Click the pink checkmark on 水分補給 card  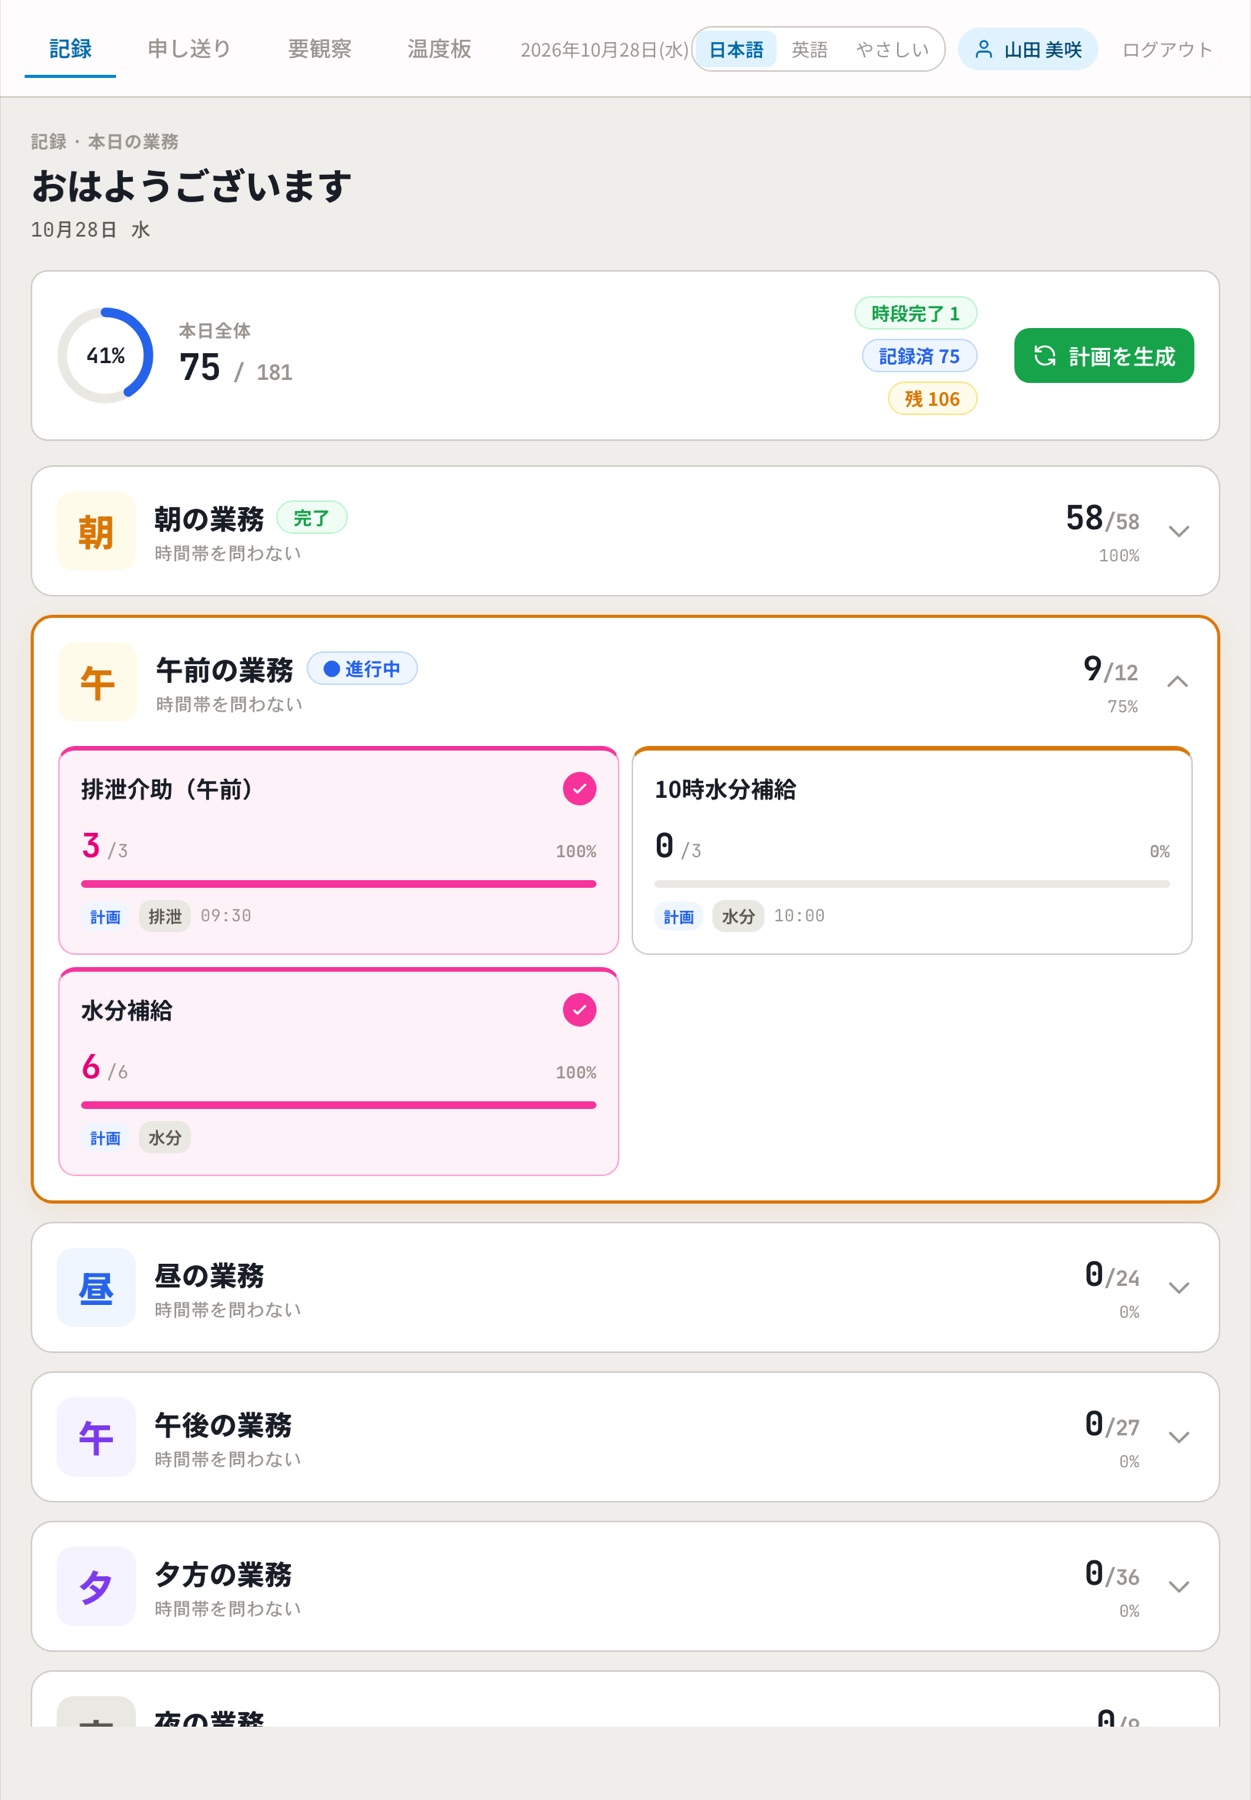[x=580, y=1010]
